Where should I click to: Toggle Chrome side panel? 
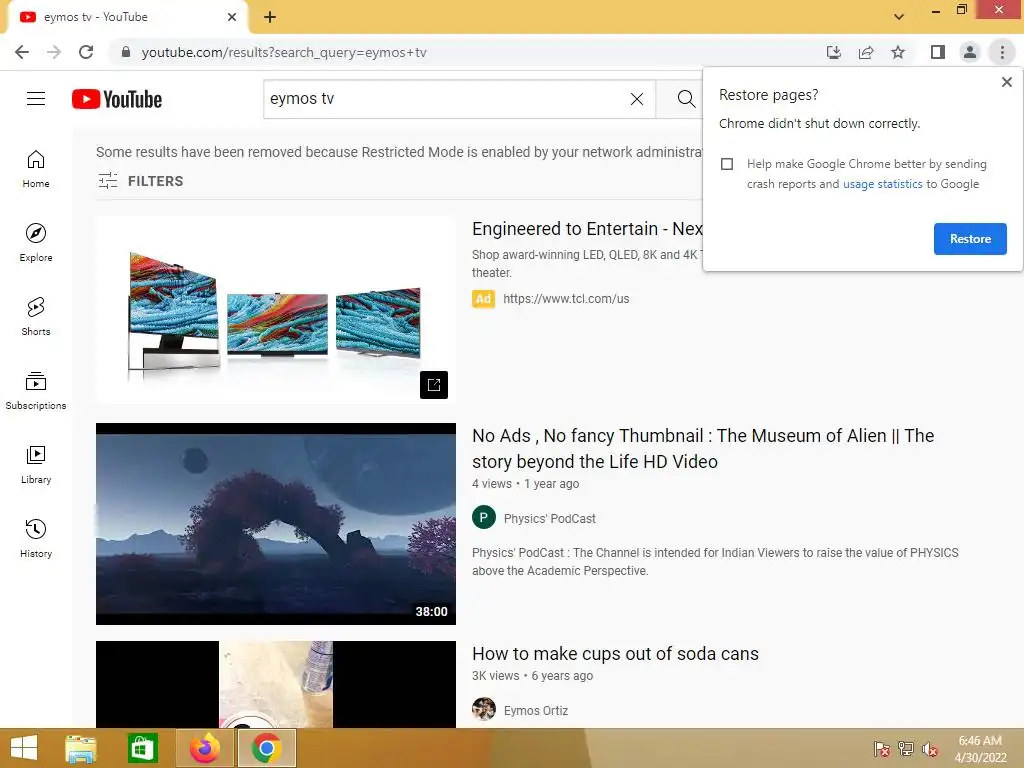click(x=938, y=52)
